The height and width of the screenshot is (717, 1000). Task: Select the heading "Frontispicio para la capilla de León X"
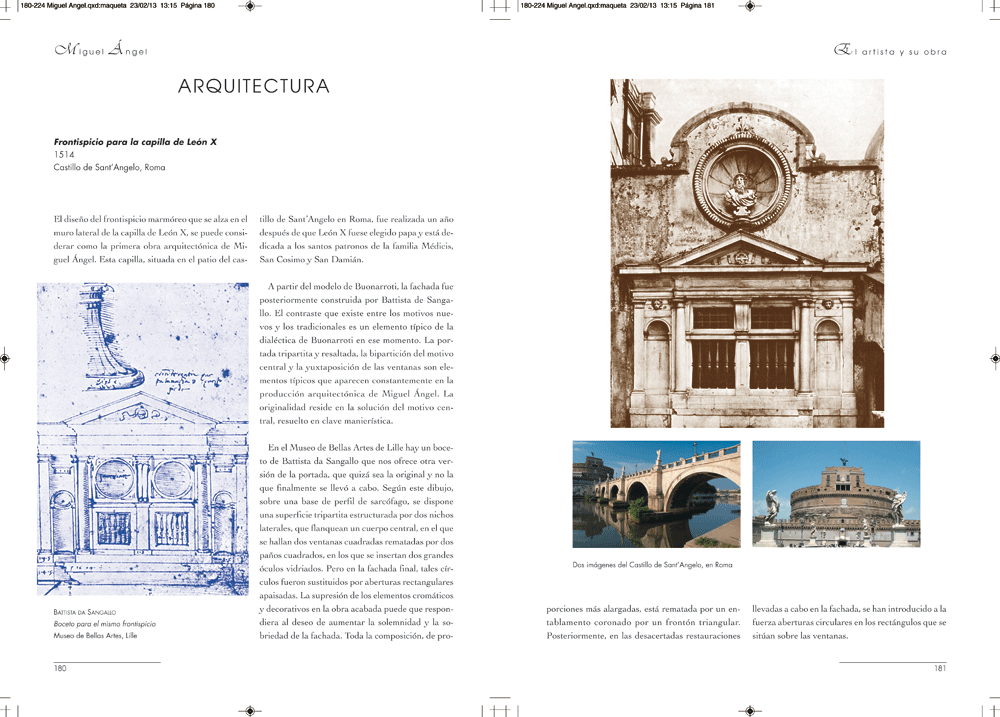click(135, 142)
